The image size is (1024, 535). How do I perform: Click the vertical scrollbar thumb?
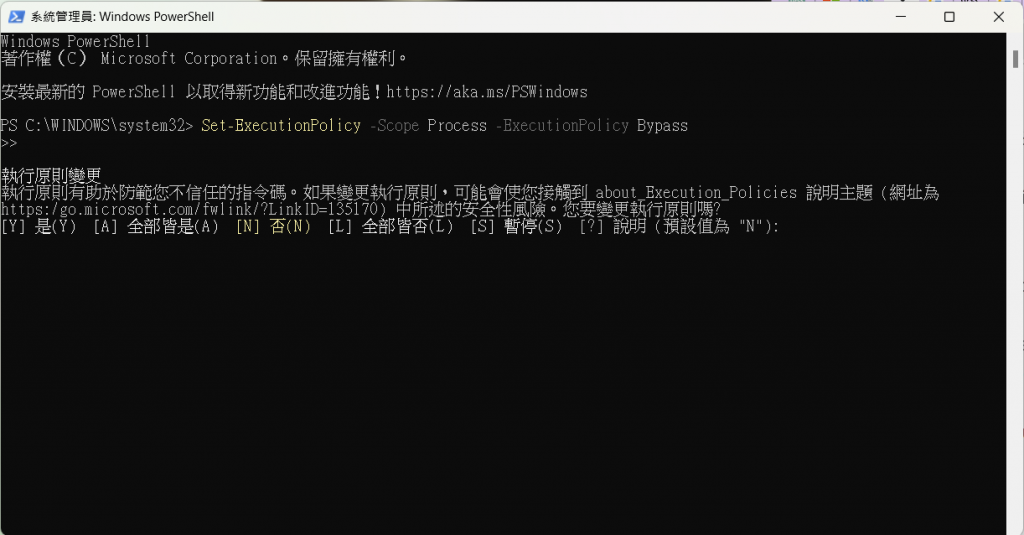click(x=1016, y=59)
